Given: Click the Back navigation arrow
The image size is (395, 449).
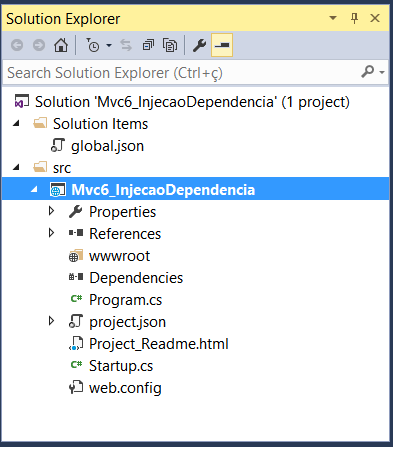Looking at the screenshot, I should 17,45.
